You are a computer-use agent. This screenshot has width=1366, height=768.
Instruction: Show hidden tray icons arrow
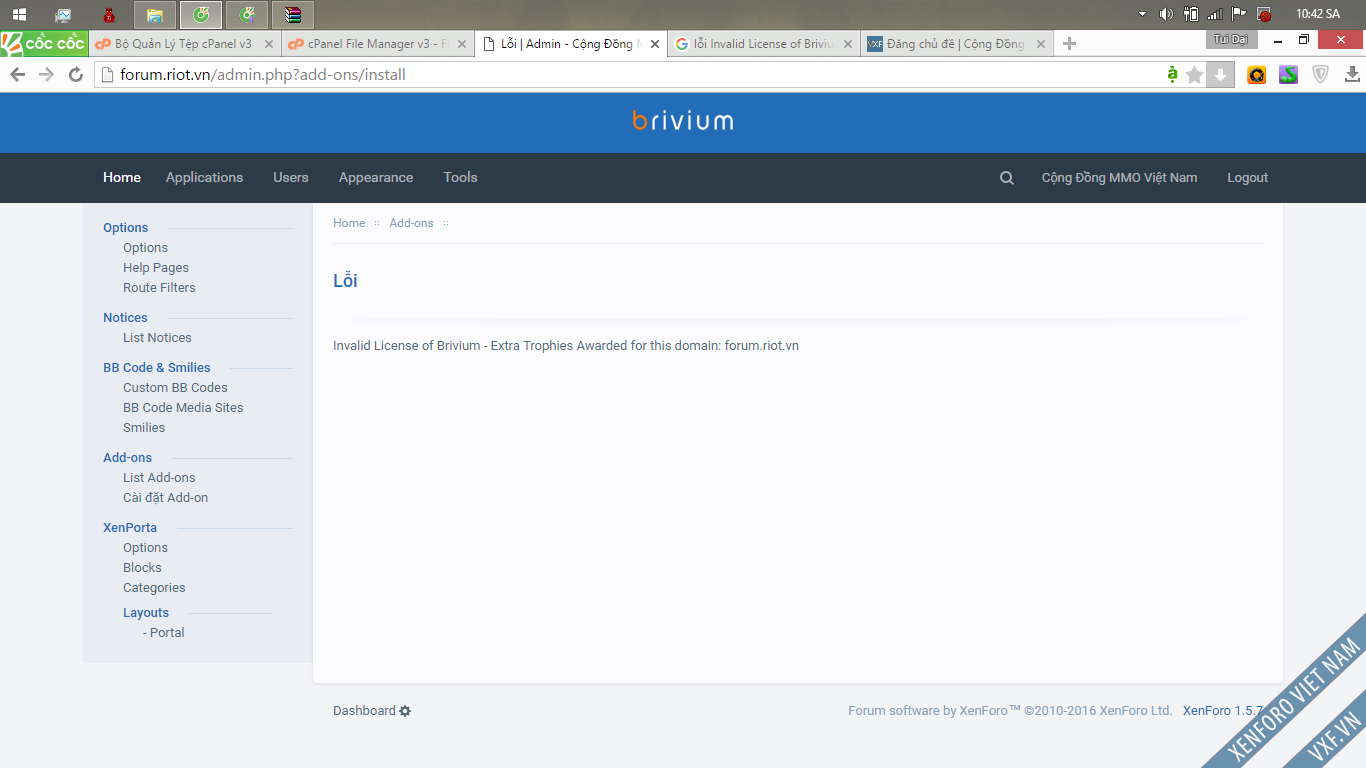(x=1143, y=14)
